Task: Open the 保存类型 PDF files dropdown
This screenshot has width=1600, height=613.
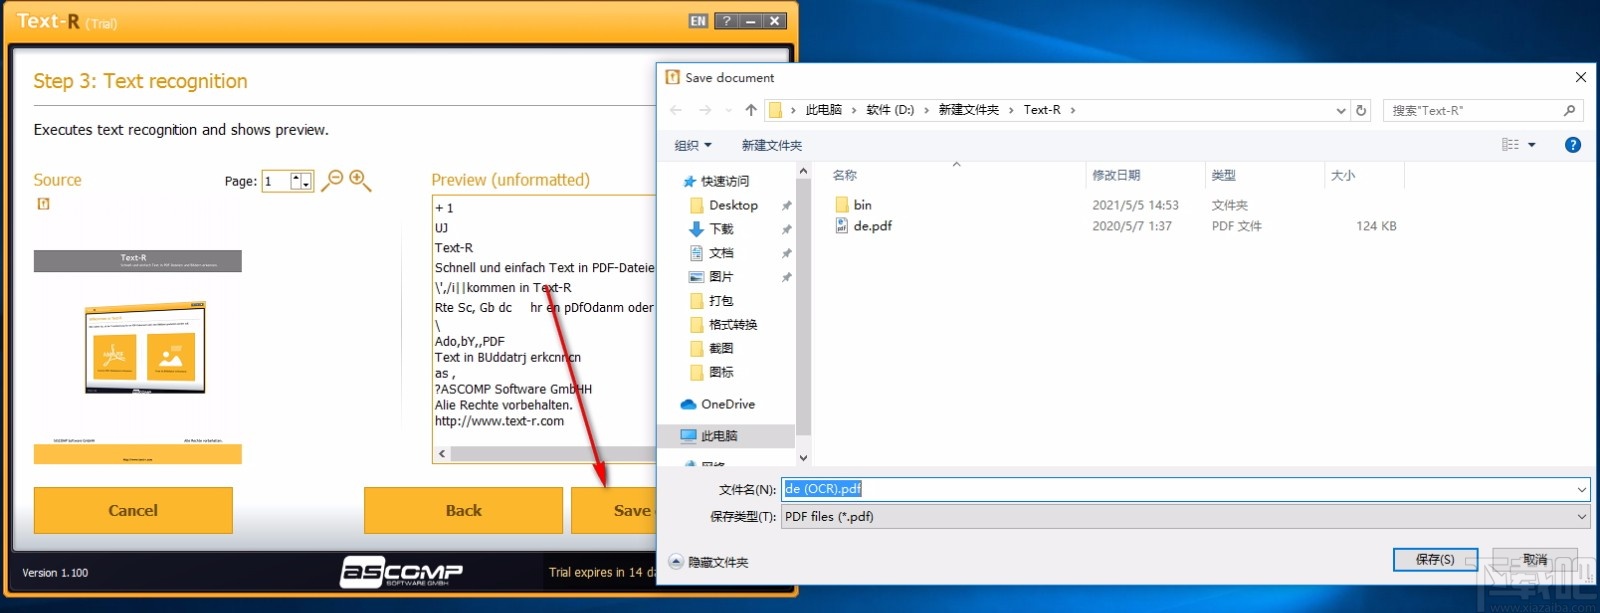Action: click(1185, 517)
